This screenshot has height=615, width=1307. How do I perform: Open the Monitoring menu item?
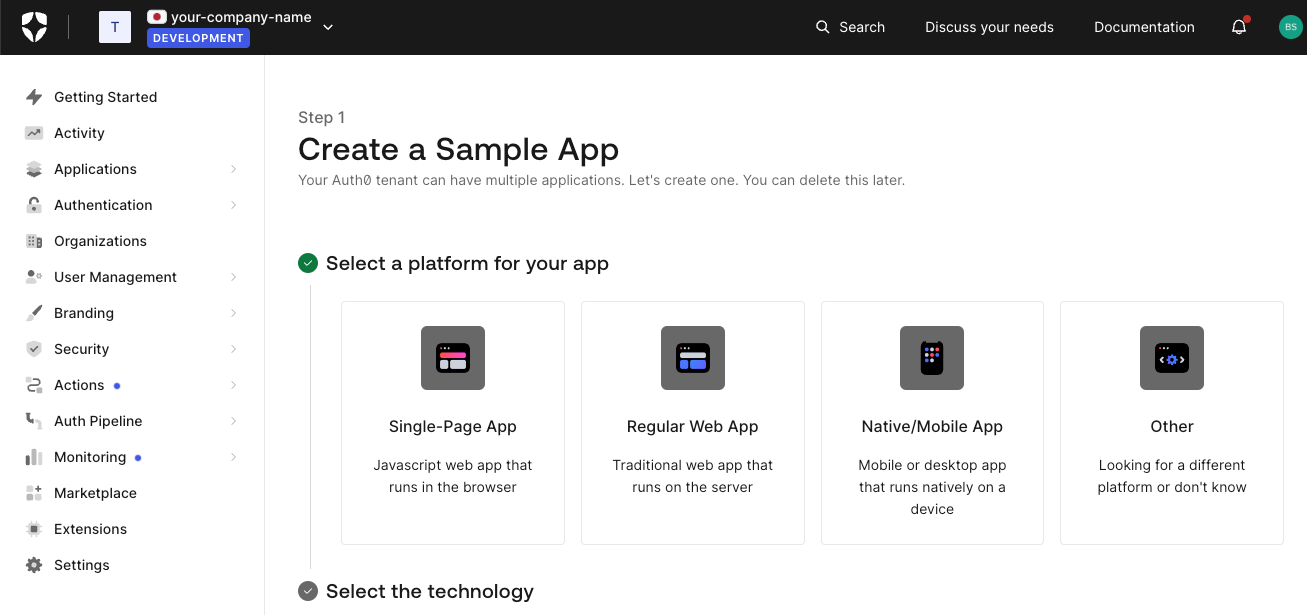(x=90, y=457)
